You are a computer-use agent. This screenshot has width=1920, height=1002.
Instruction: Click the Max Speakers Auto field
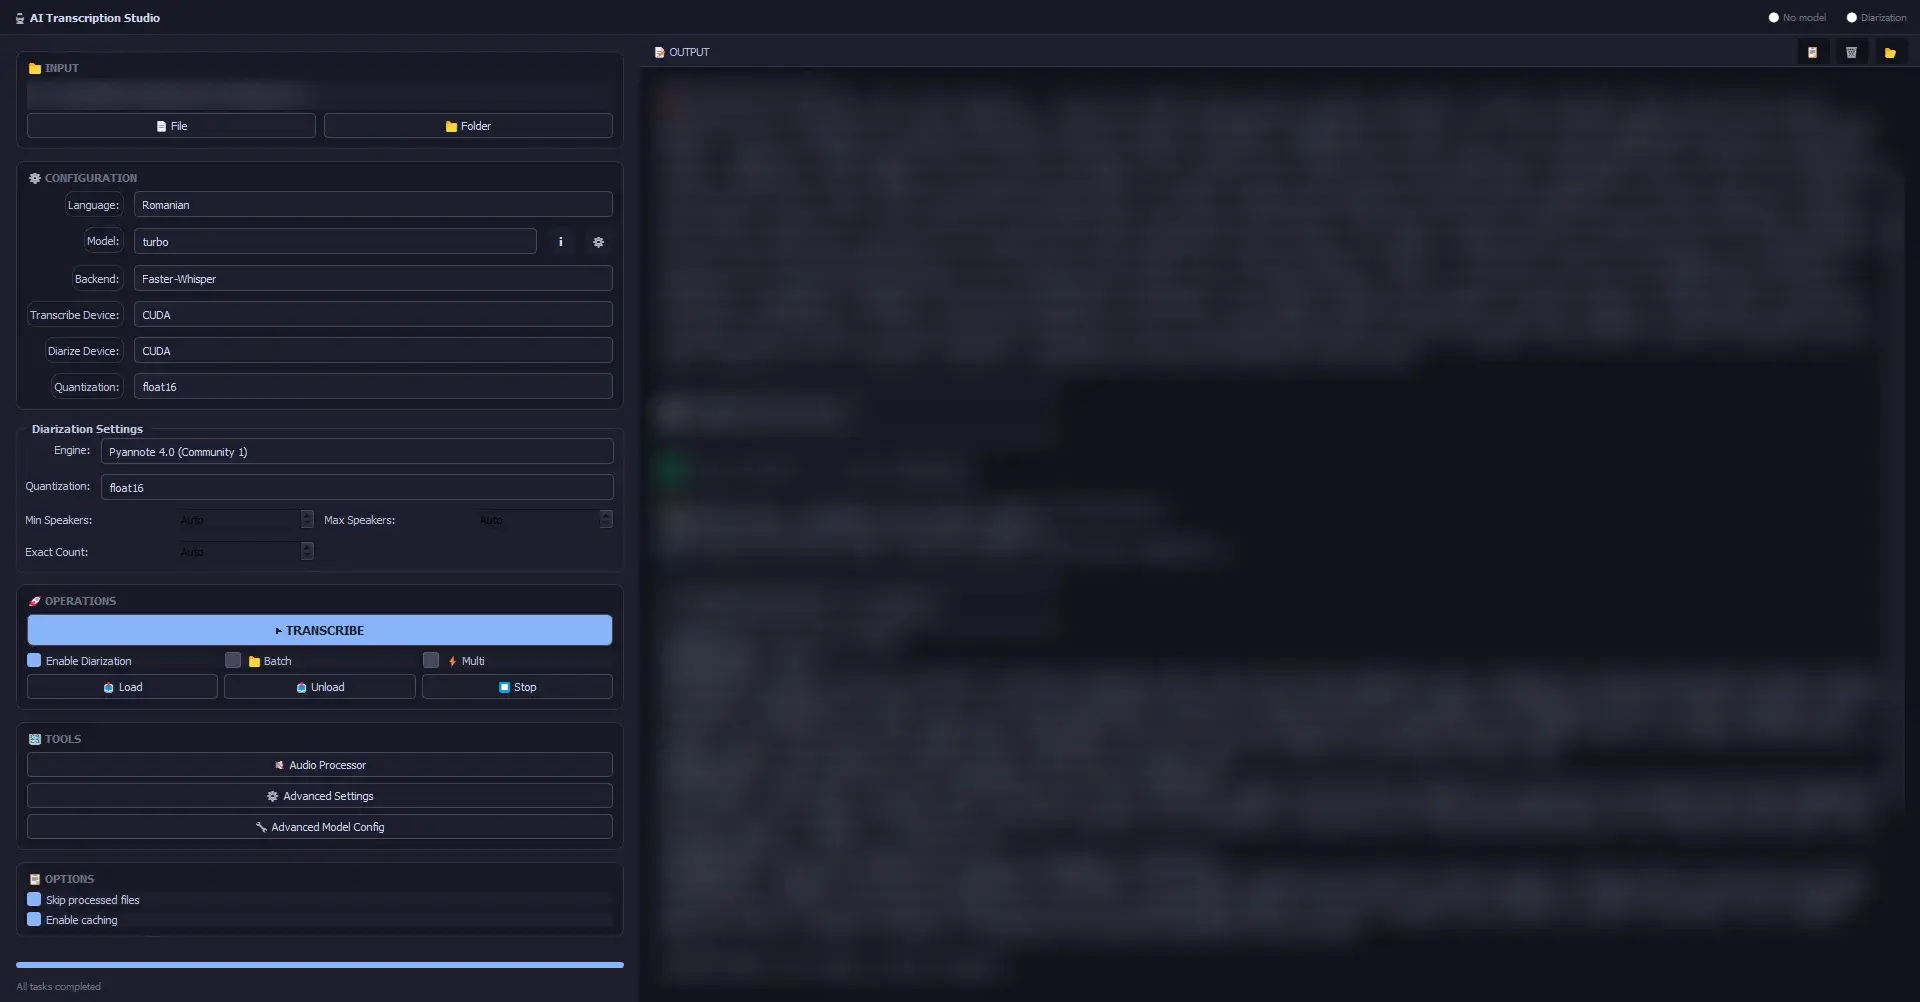point(538,520)
